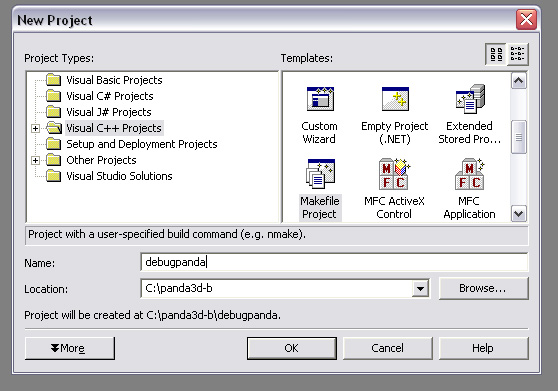Click the Other Projects folder icon
Image resolution: width=558 pixels, height=391 pixels.
coord(54,160)
